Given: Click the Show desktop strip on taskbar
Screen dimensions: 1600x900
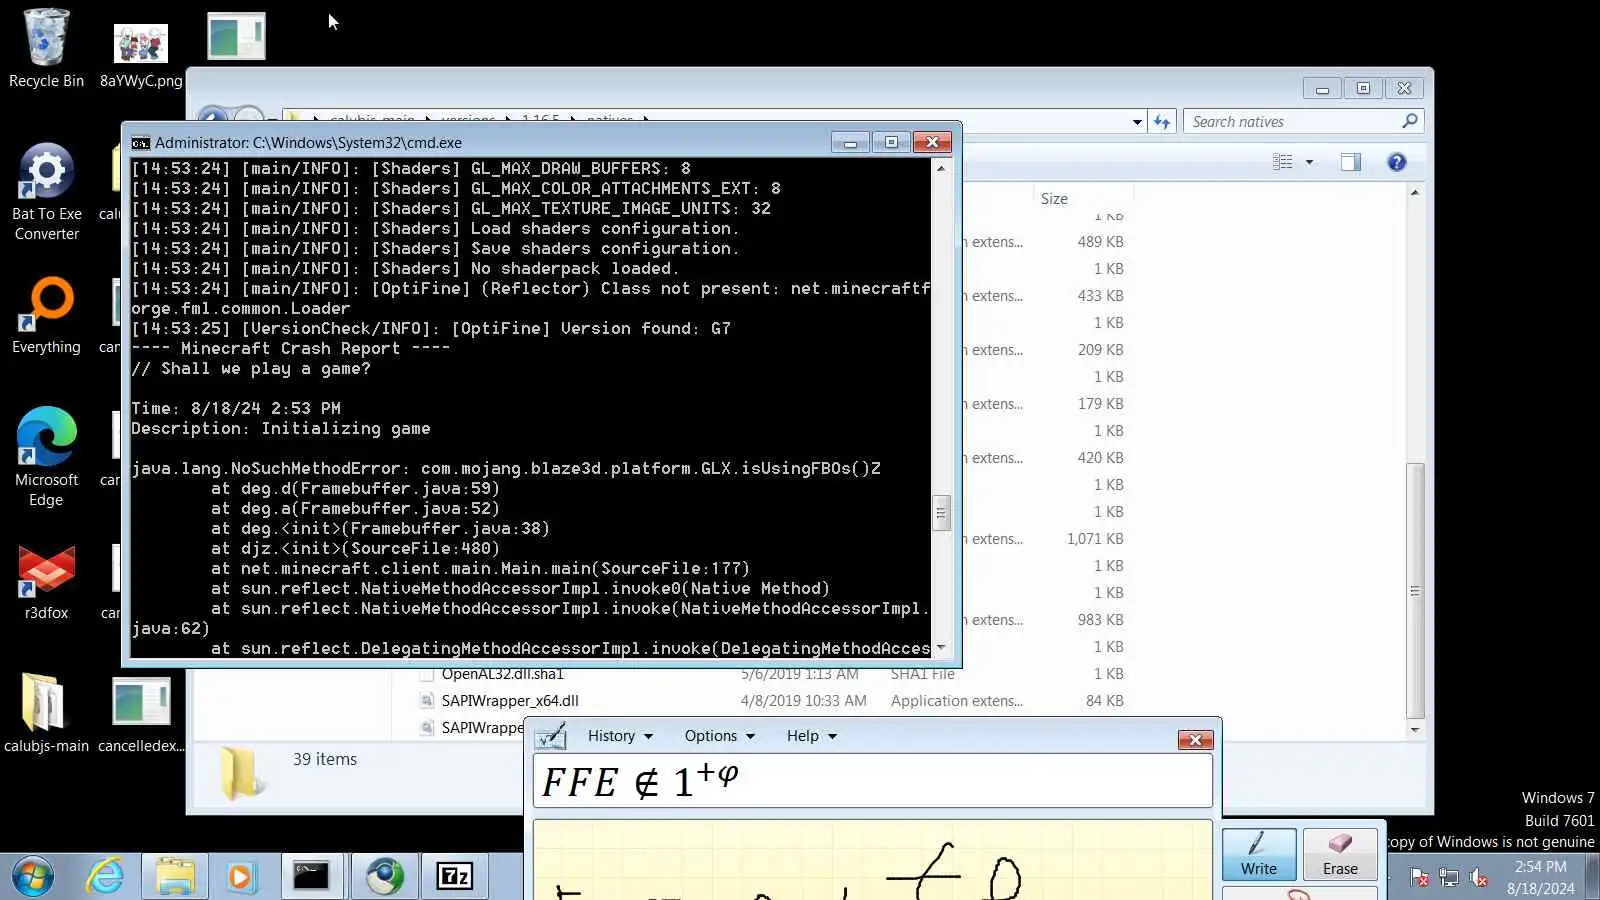Looking at the screenshot, I should [1592, 876].
